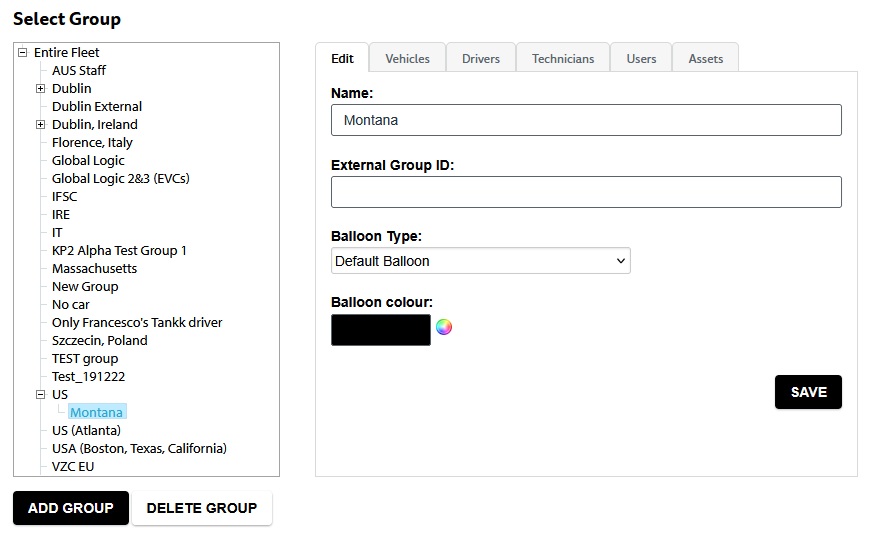The image size is (887, 536).
Task: Open the Balloon Type dropdown
Action: tap(481, 261)
